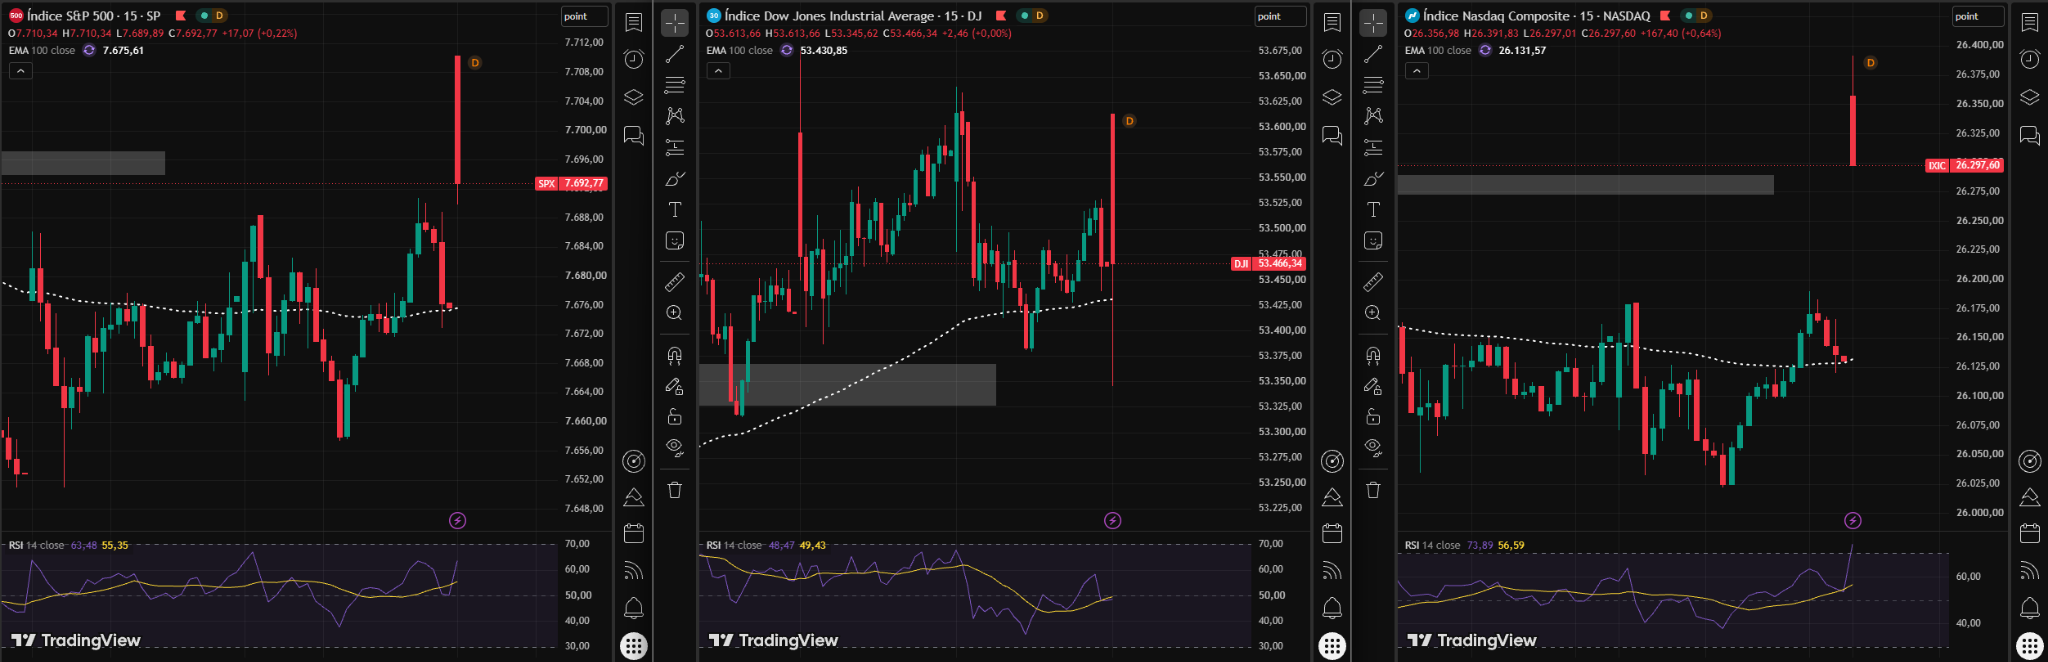The width and height of the screenshot is (2048, 662).
Task: Toggle magnet mode beside Nasdaq chart
Action: [1373, 355]
